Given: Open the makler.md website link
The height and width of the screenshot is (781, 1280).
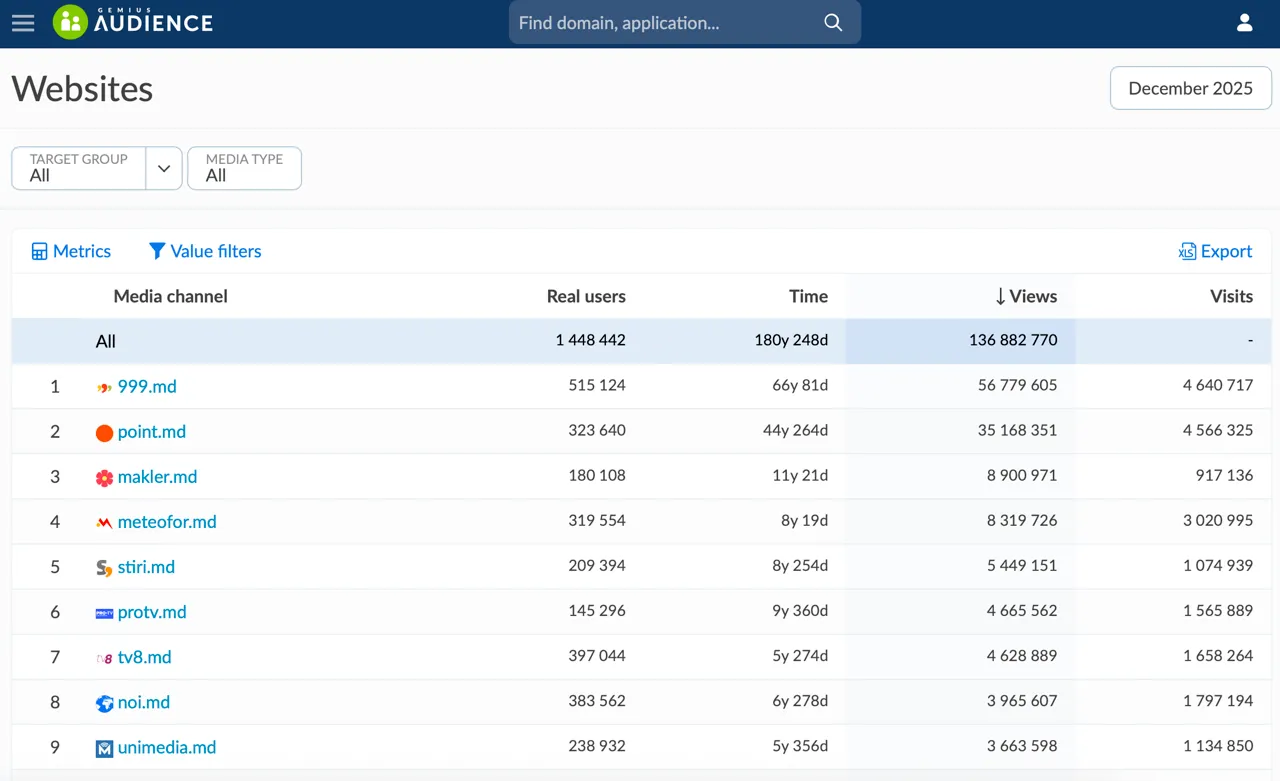Looking at the screenshot, I should click(157, 477).
